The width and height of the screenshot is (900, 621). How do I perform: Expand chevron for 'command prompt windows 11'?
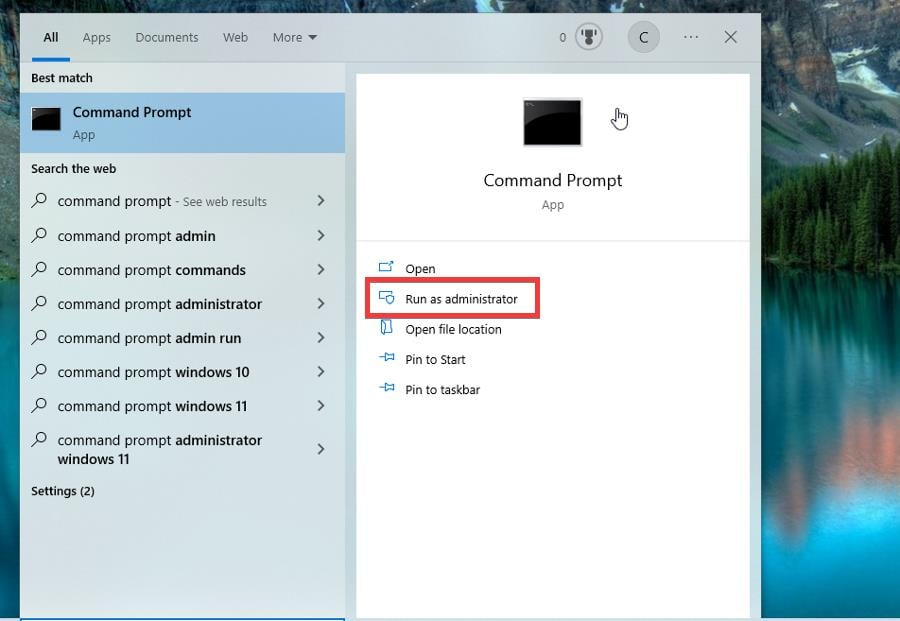[321, 405]
